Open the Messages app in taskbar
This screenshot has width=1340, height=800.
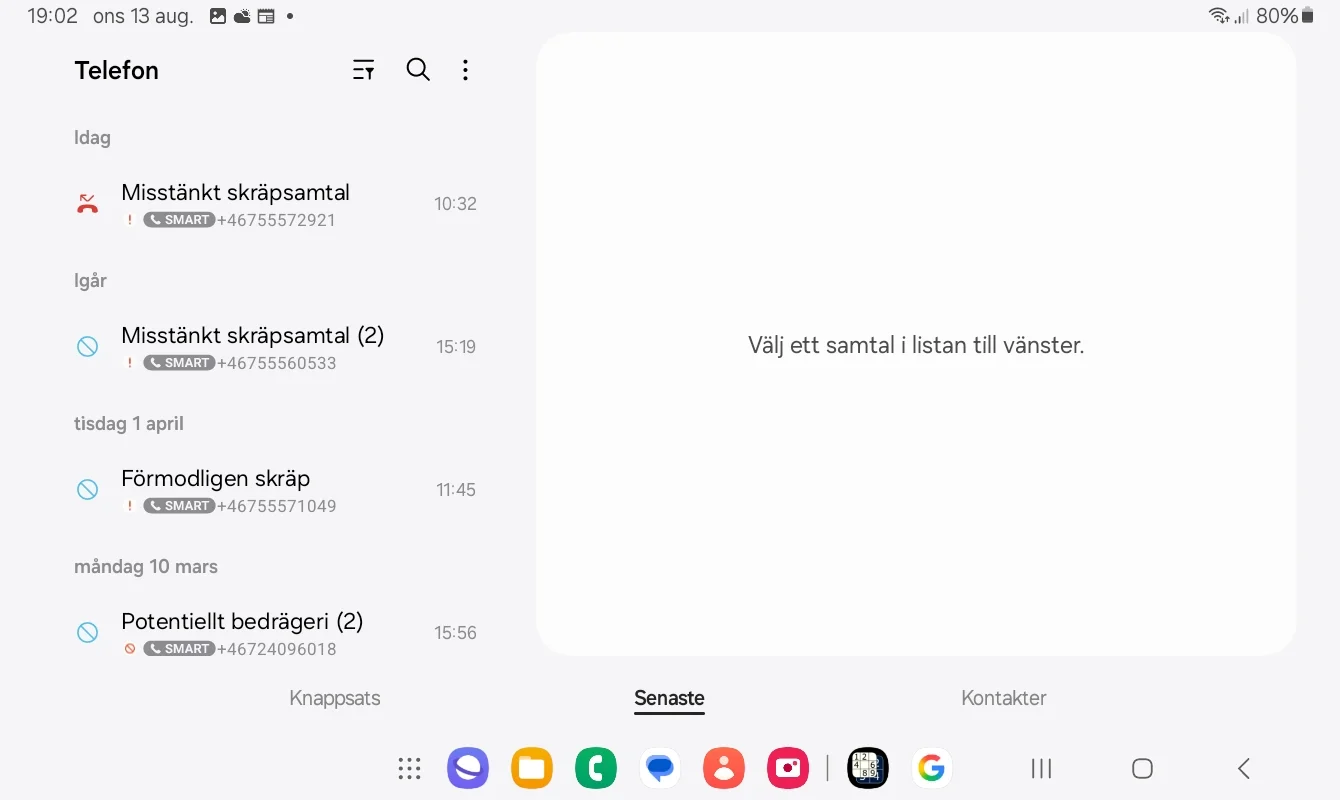click(660, 768)
